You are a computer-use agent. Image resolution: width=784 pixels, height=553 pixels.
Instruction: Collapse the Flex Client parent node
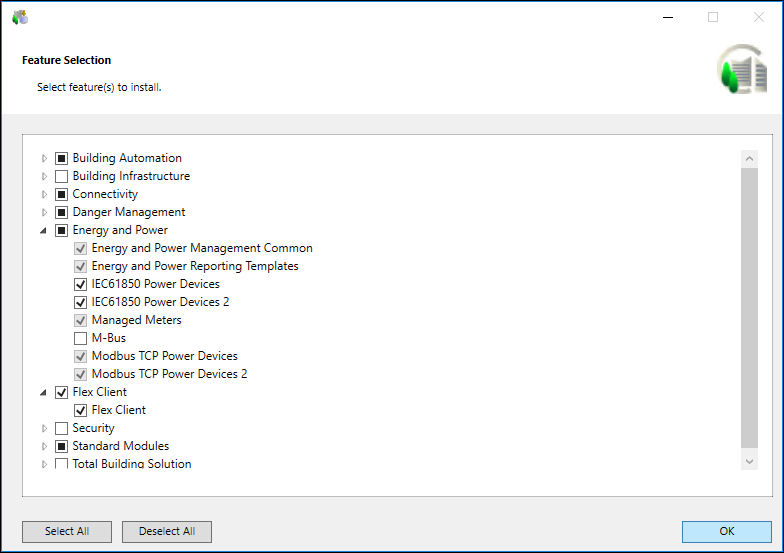point(44,392)
